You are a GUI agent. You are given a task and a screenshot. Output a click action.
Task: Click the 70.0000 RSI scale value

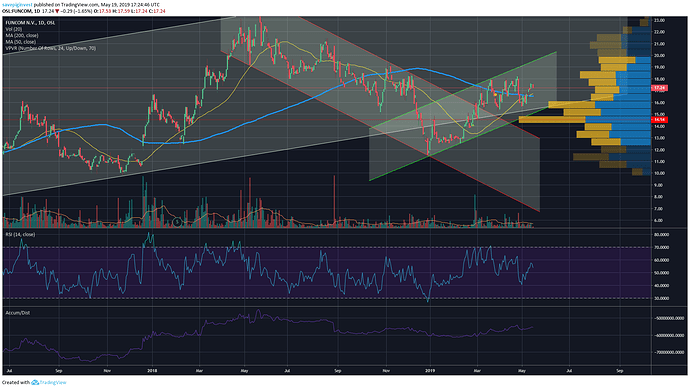662,247
